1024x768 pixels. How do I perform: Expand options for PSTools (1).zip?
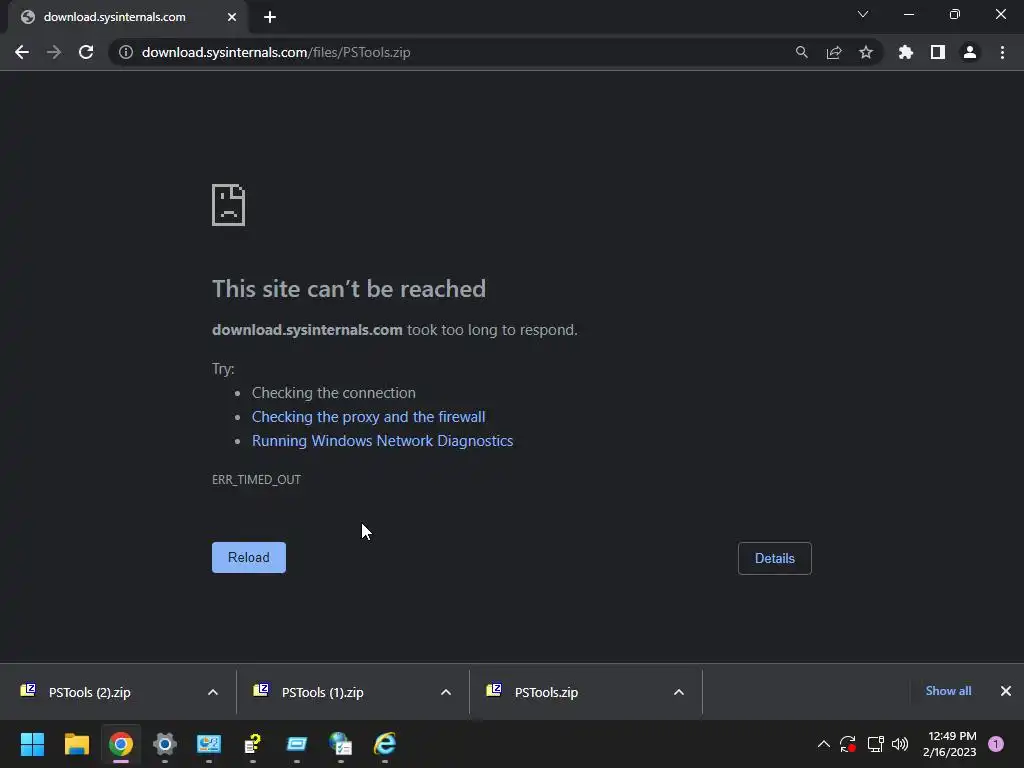click(446, 692)
